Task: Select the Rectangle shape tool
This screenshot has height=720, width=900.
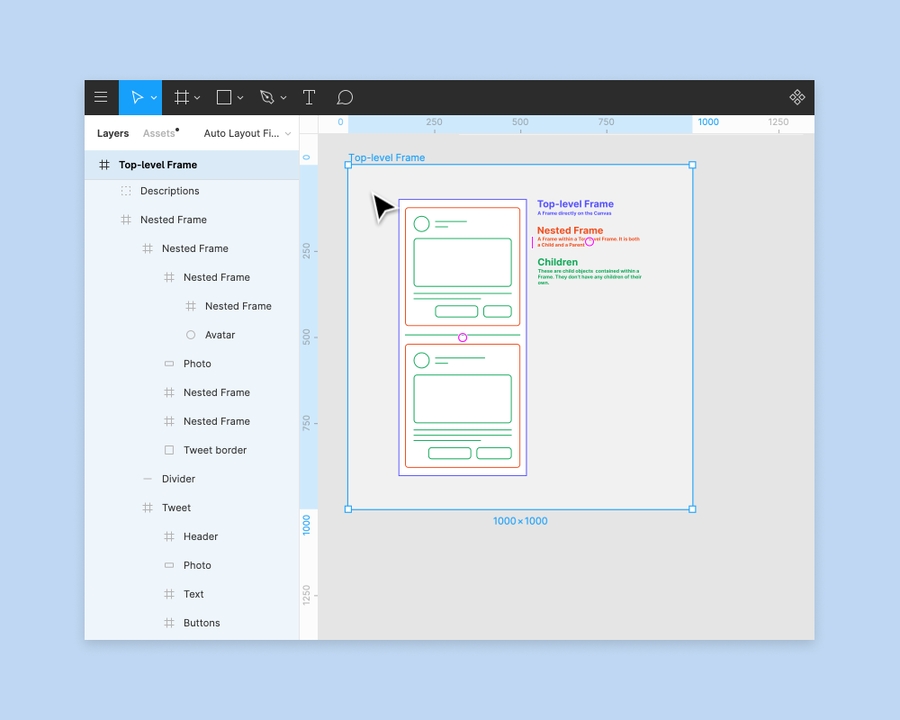Action: (222, 97)
